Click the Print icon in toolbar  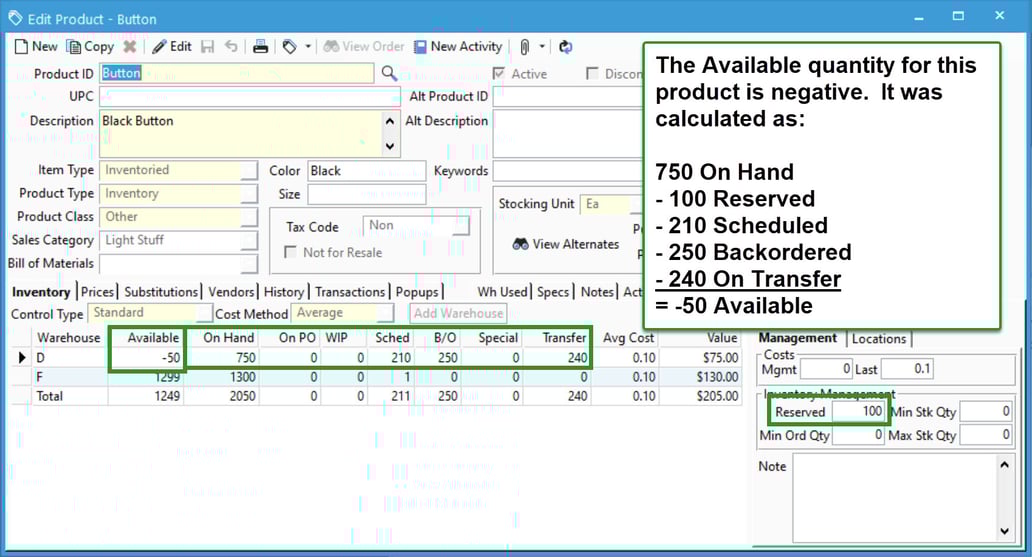point(260,46)
